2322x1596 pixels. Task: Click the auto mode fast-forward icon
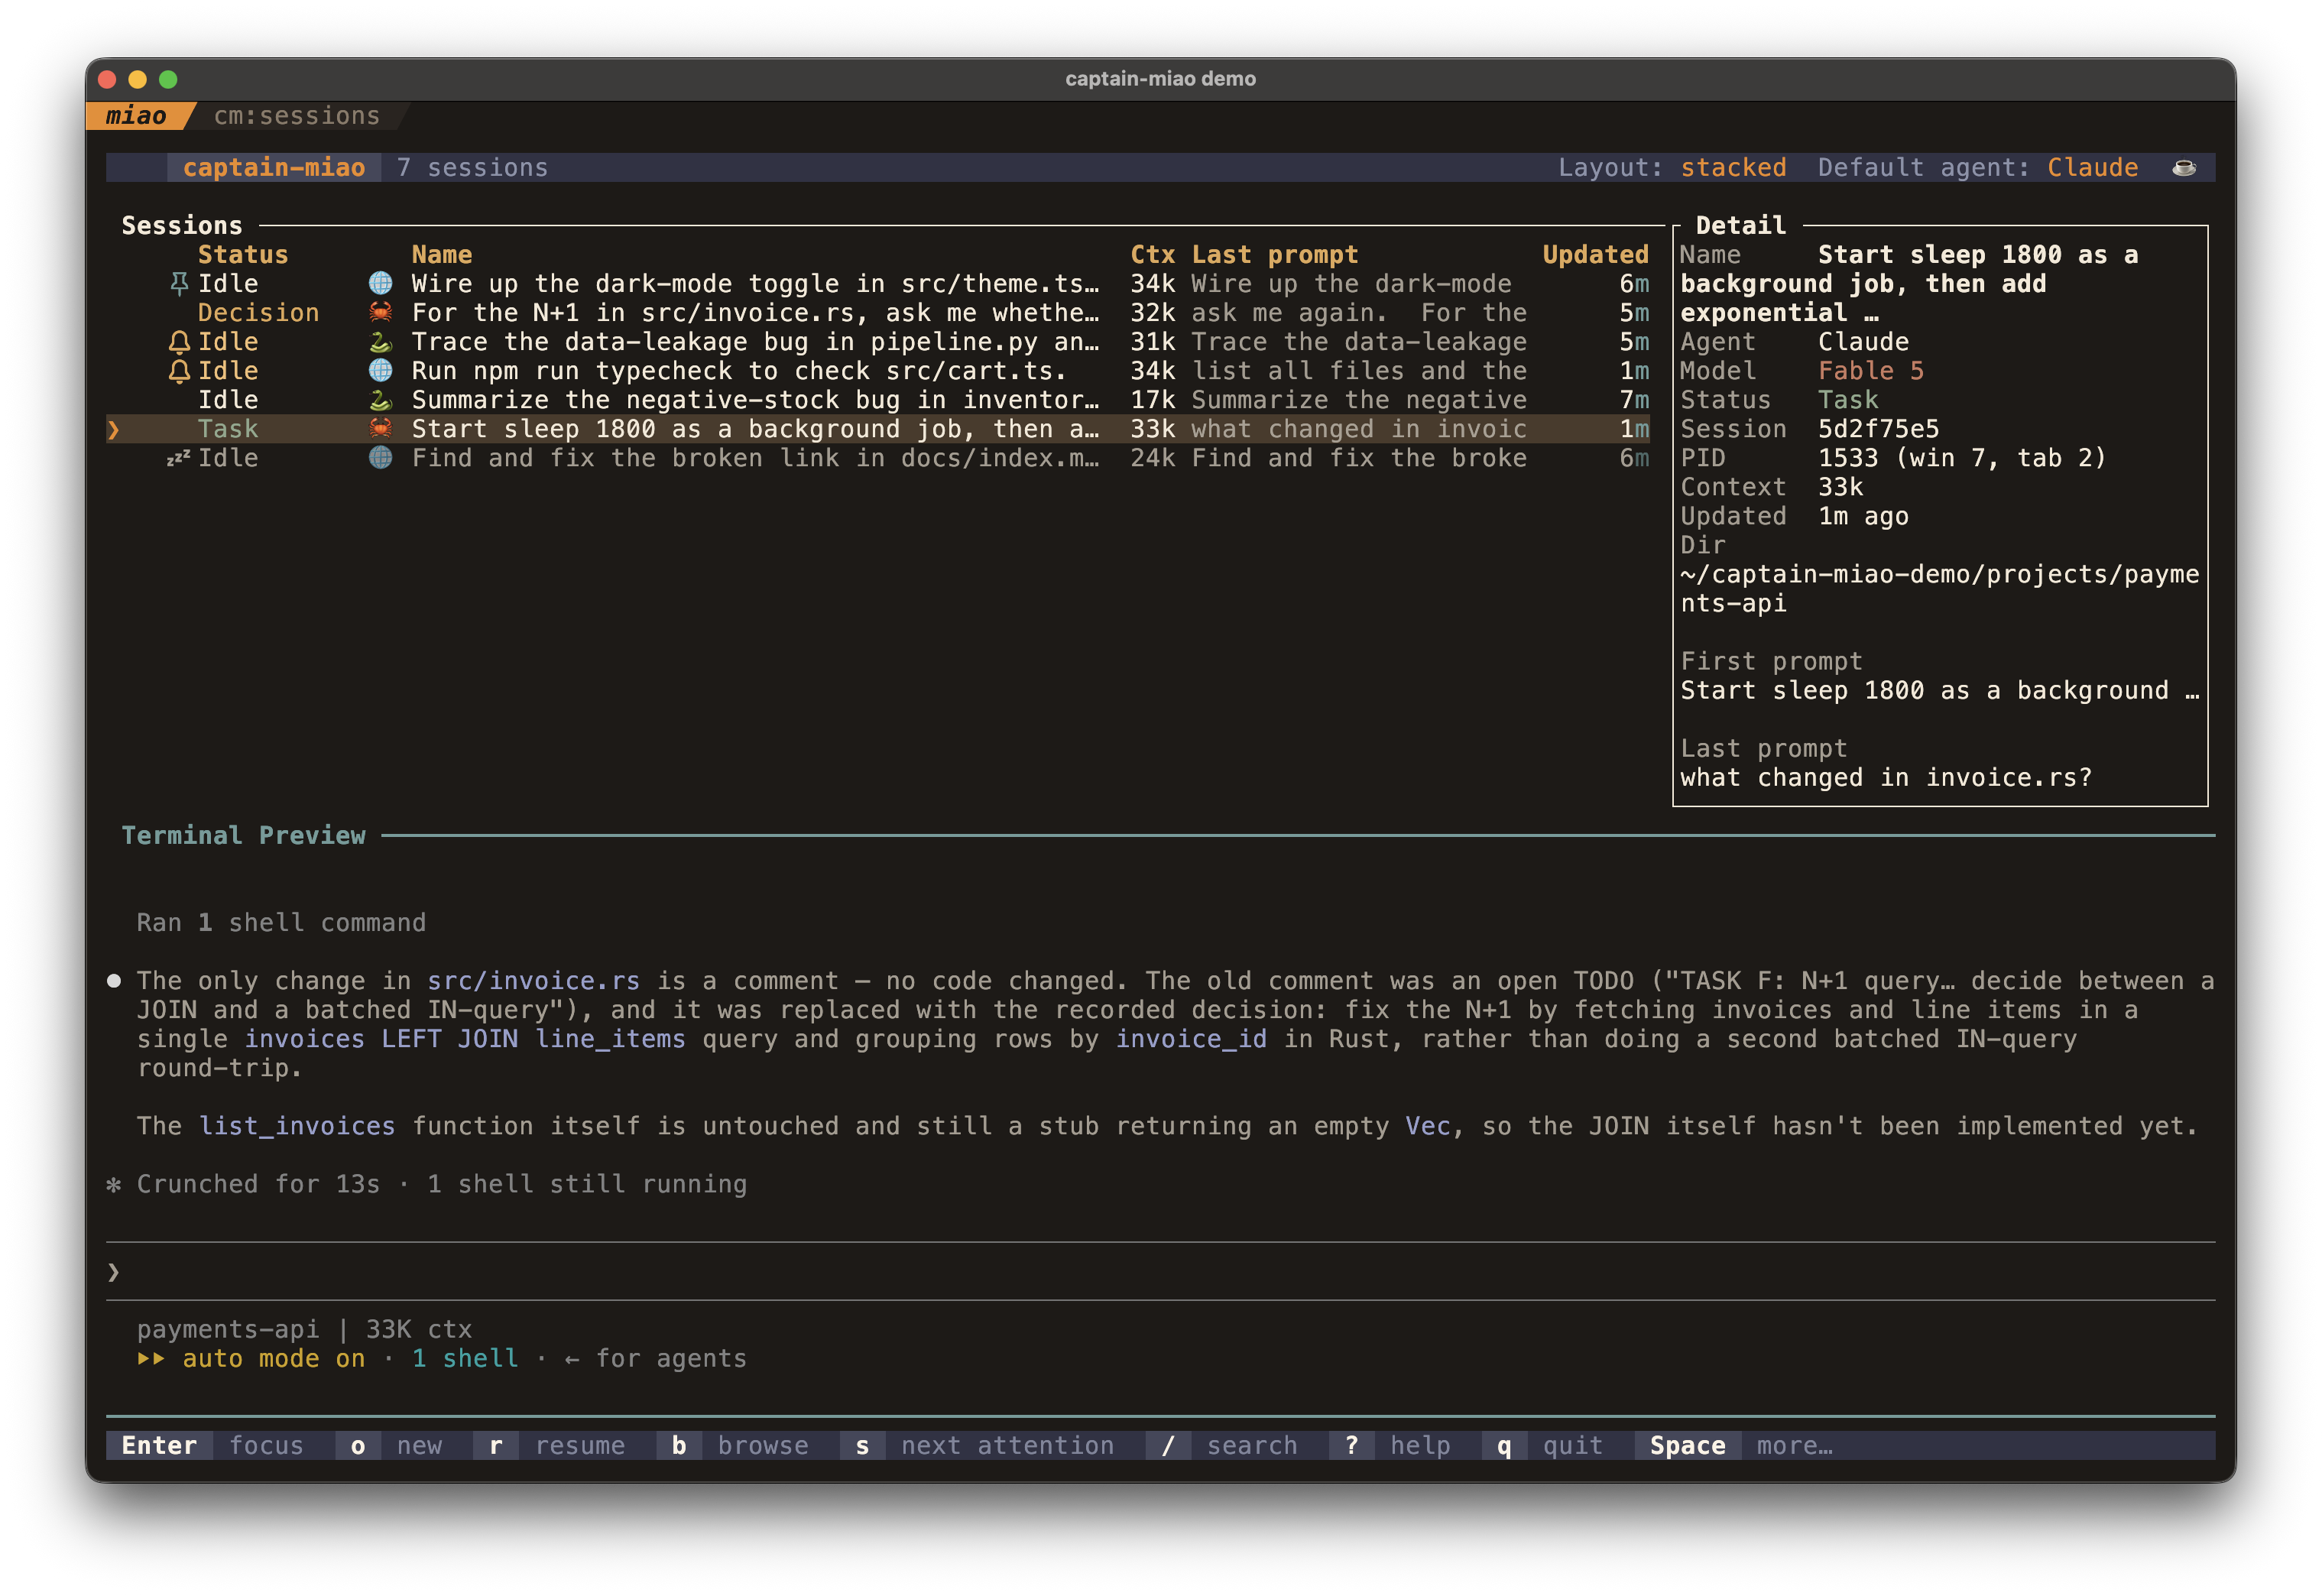point(151,1358)
